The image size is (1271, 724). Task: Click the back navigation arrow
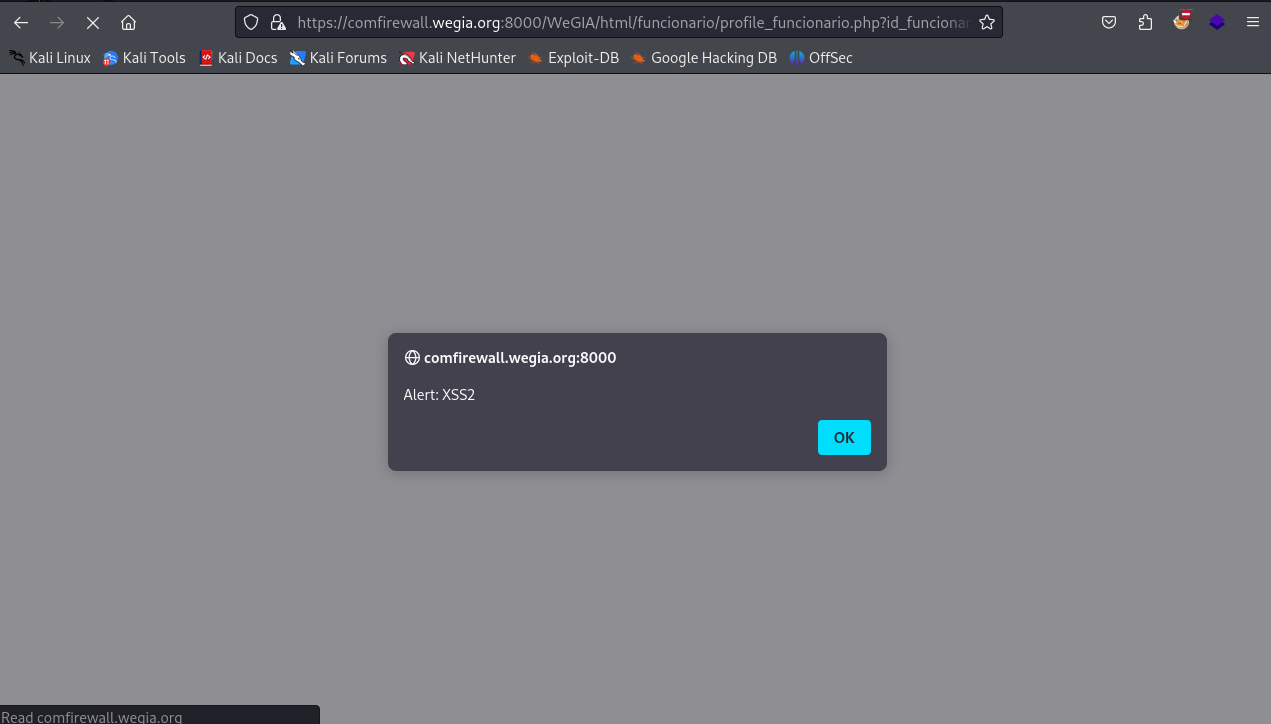coord(21,22)
